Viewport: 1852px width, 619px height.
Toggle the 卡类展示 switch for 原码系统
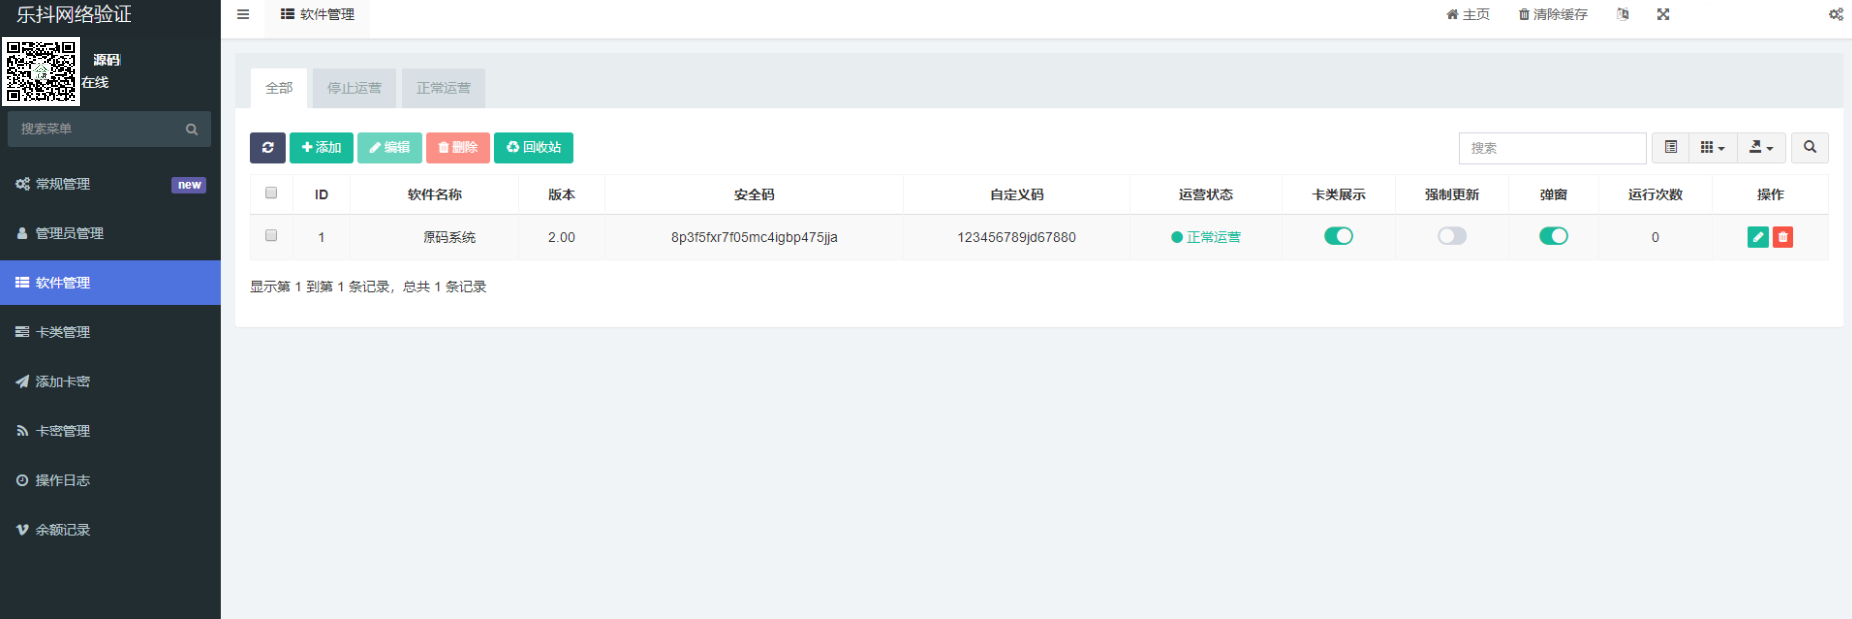[1338, 236]
